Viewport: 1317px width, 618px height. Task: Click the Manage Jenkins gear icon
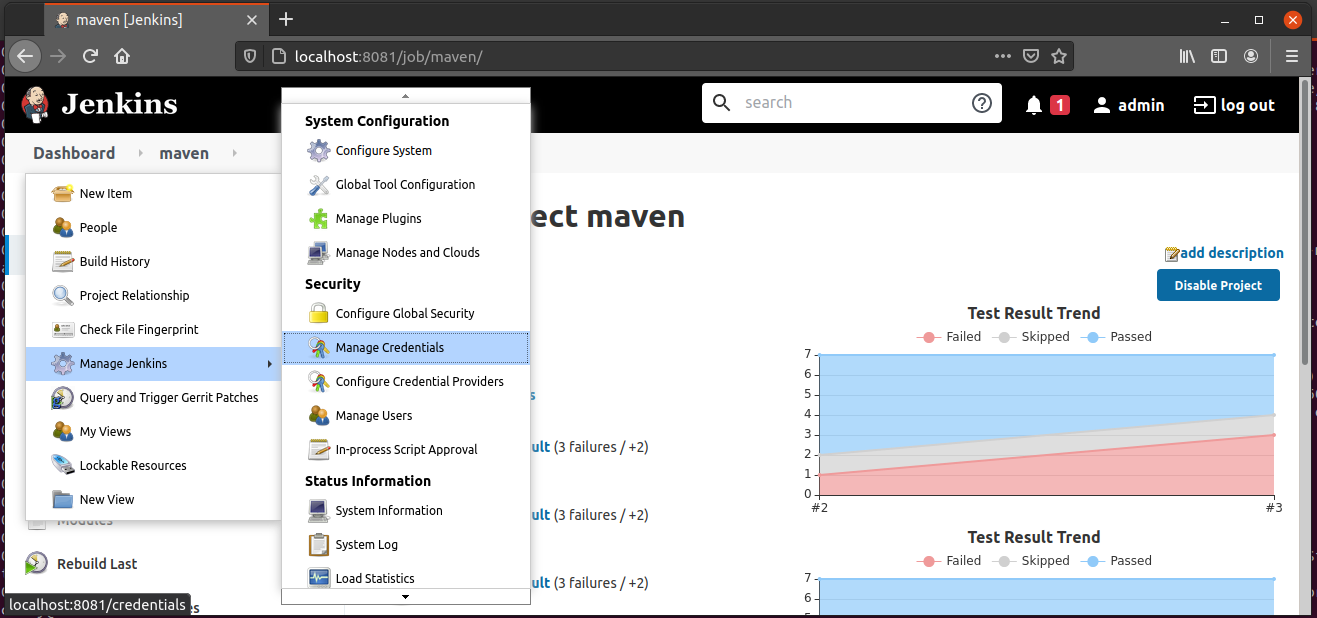pyautogui.click(x=63, y=363)
